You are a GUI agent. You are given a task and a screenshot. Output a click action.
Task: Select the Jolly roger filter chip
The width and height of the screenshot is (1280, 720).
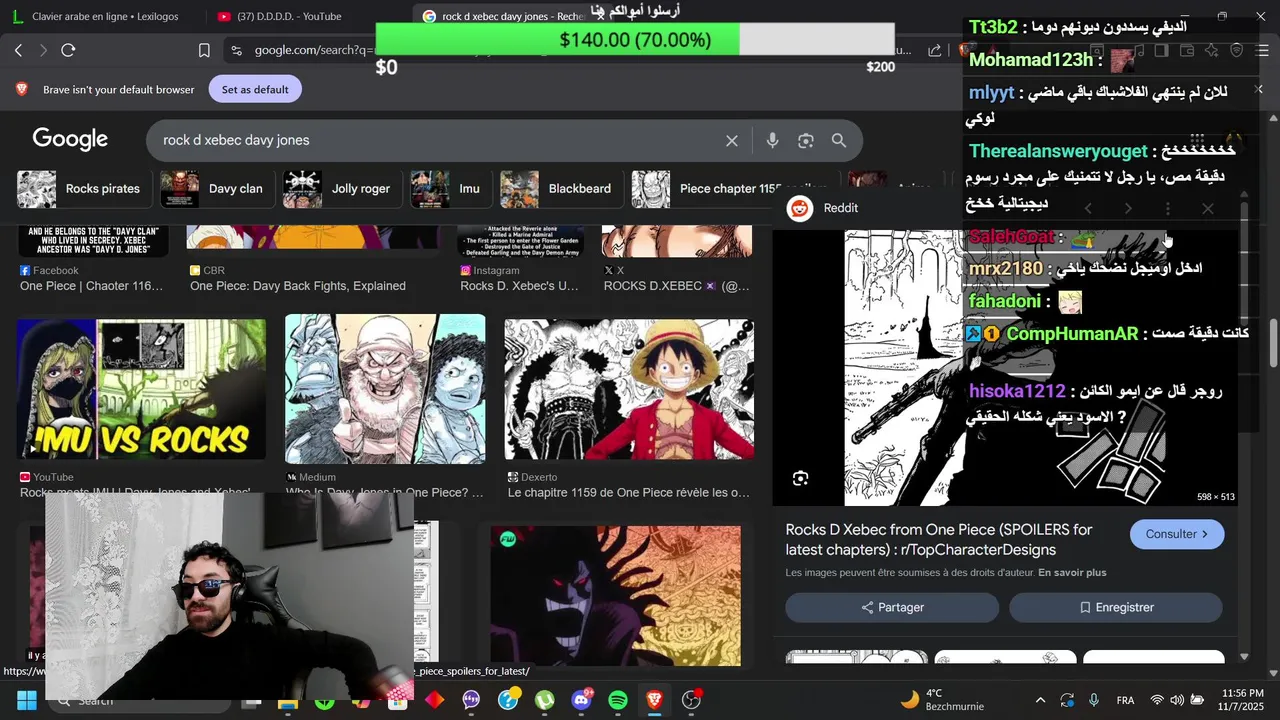point(340,189)
